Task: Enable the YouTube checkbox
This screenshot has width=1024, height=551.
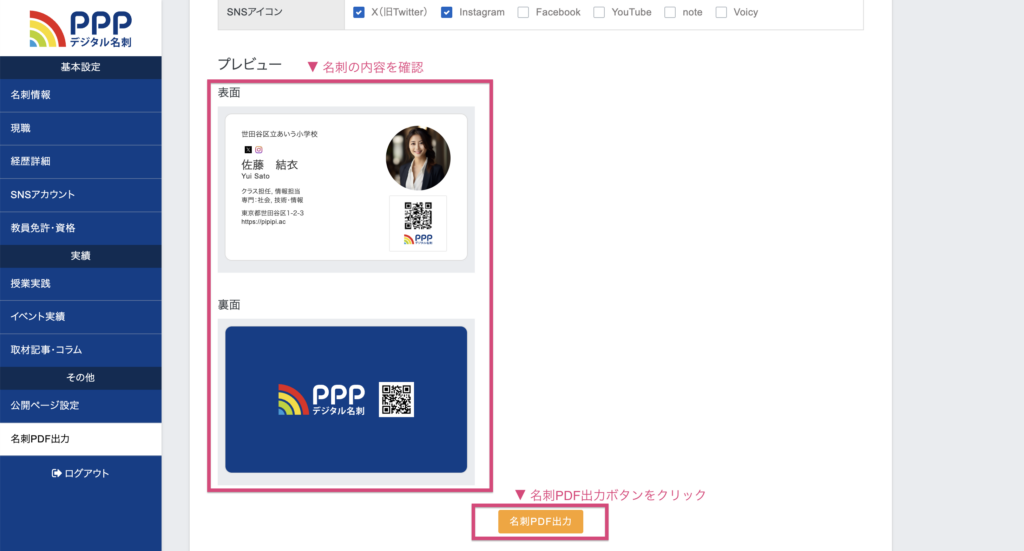Action: click(599, 12)
